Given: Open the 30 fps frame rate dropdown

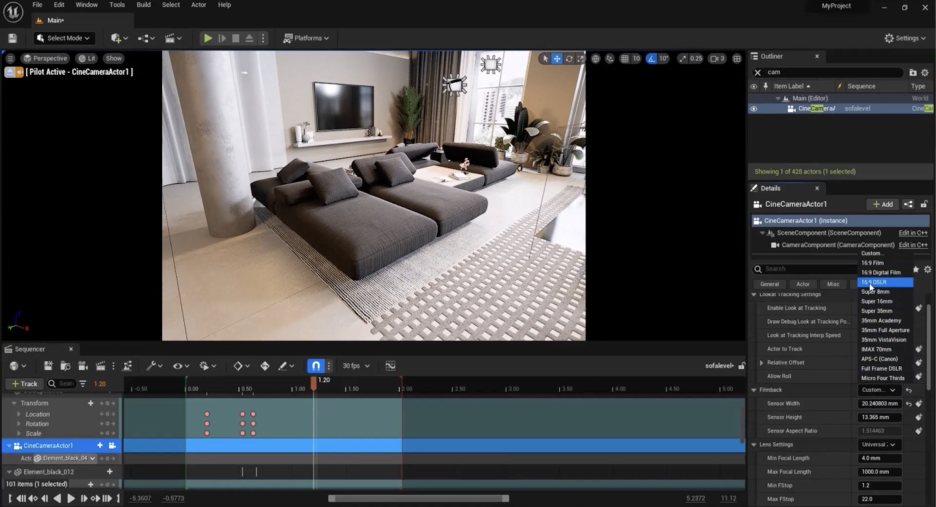Looking at the screenshot, I should 356,366.
